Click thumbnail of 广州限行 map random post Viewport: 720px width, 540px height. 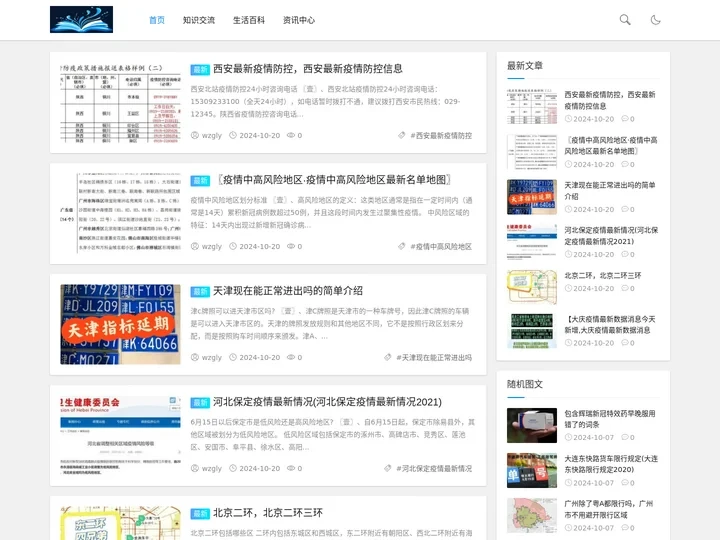click(x=532, y=516)
